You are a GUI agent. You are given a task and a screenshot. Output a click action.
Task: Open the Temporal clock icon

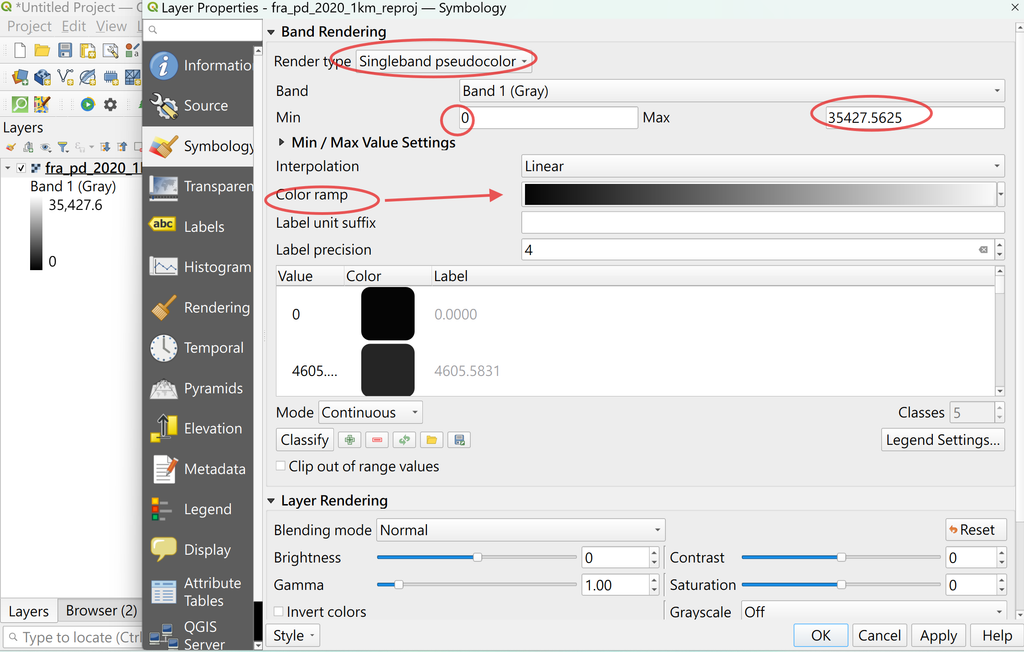click(163, 348)
